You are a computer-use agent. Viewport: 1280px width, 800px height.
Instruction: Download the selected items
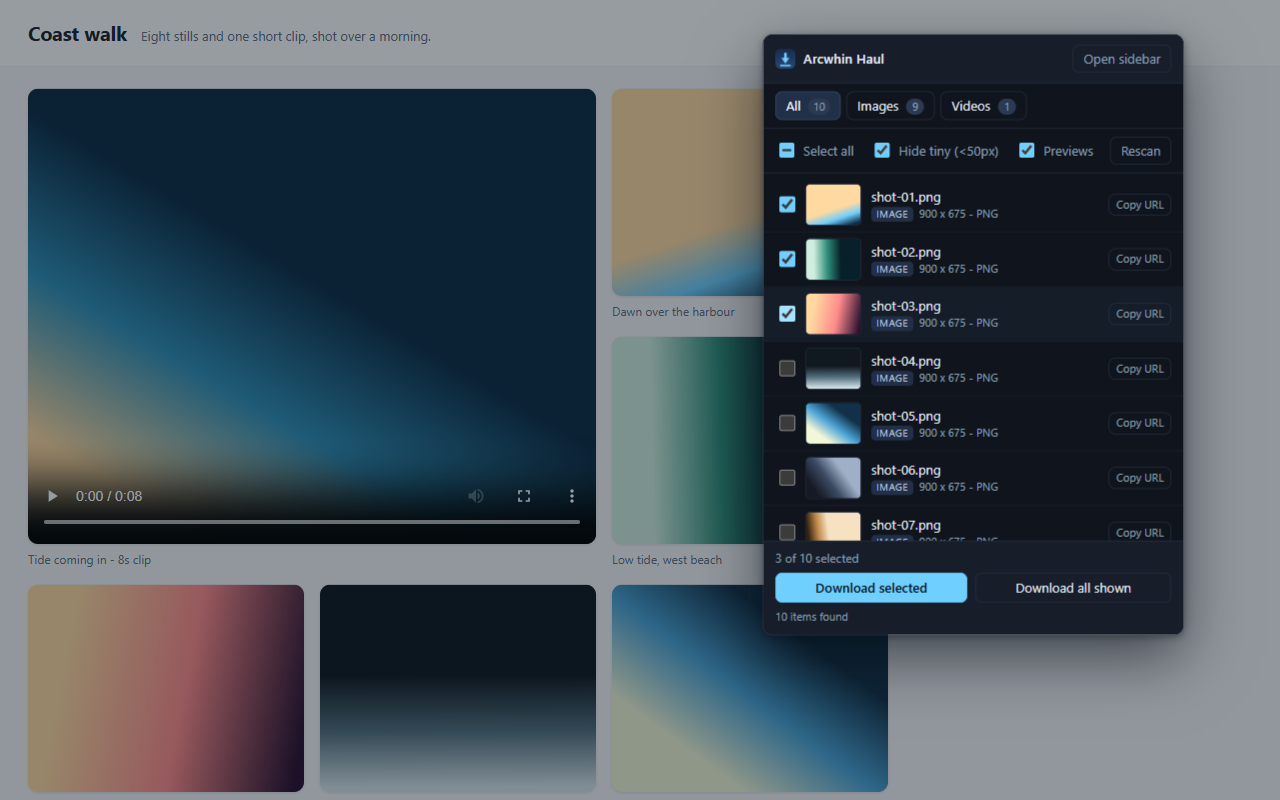[871, 588]
